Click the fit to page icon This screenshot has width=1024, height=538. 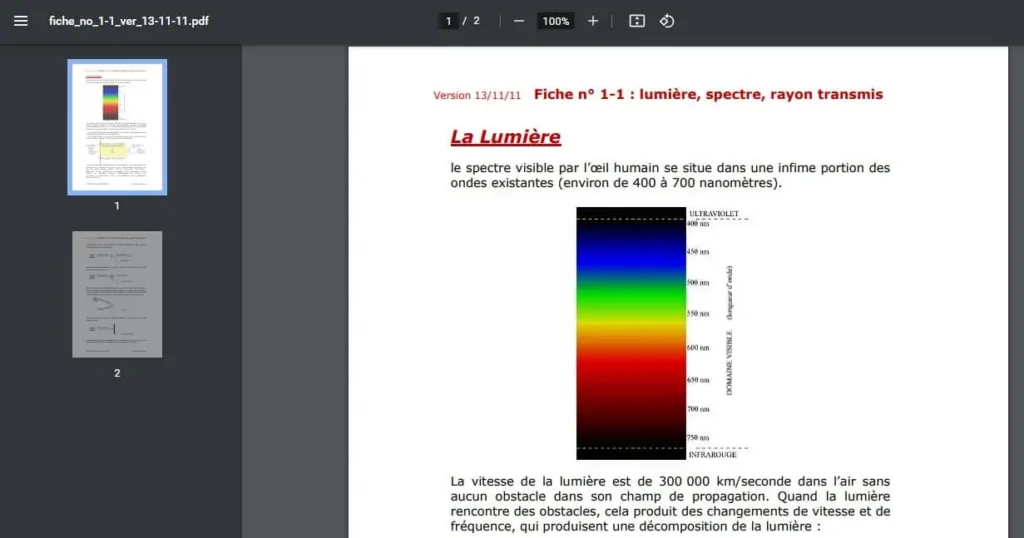(637, 21)
